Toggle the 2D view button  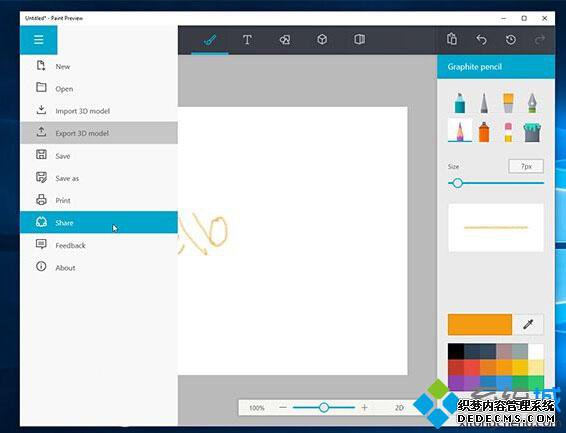click(399, 408)
